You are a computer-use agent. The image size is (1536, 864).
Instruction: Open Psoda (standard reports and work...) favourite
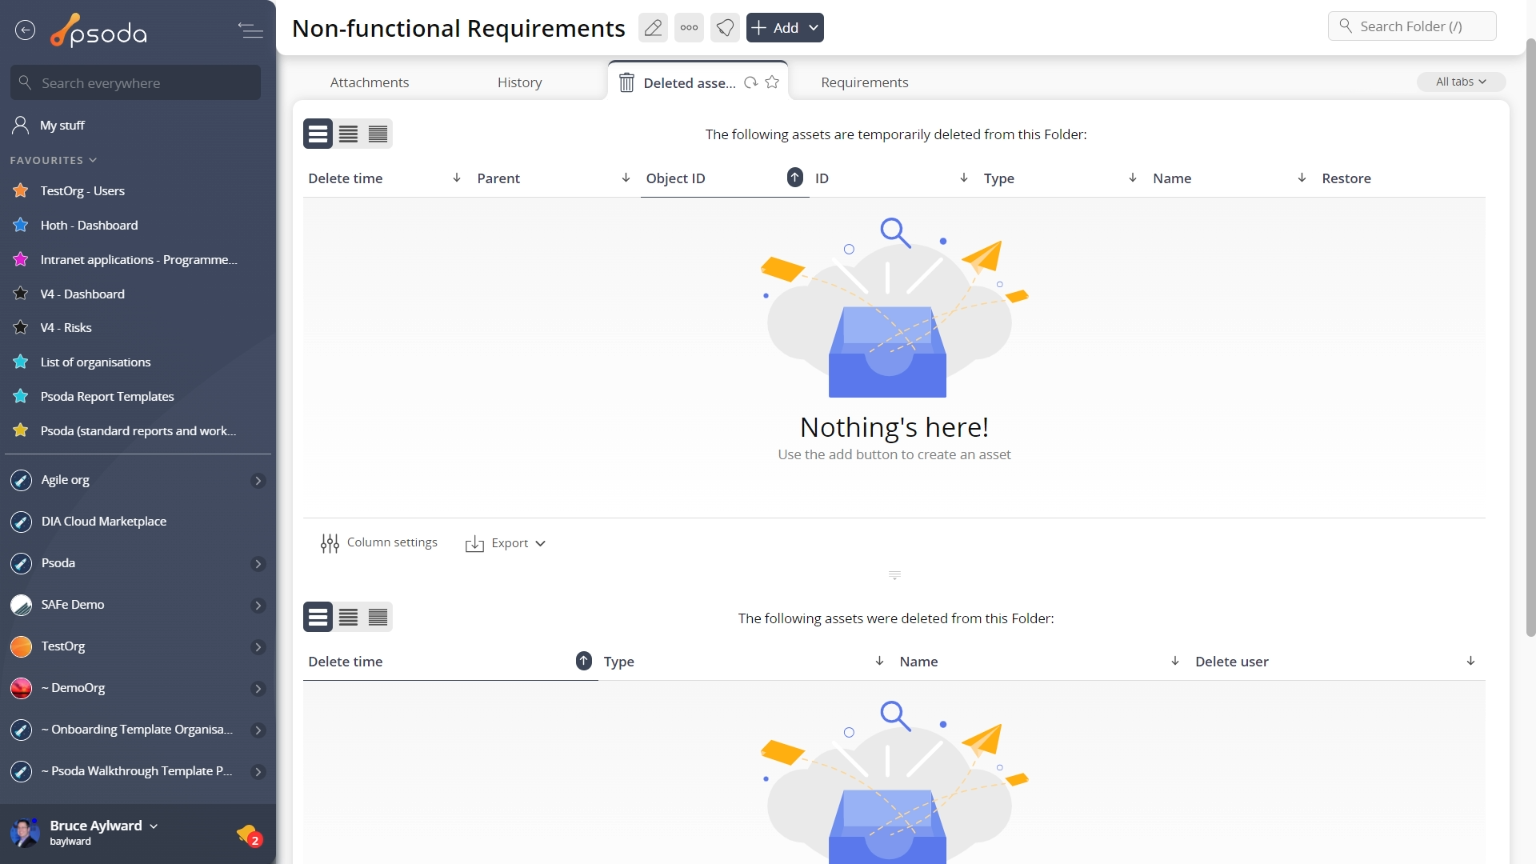(138, 431)
